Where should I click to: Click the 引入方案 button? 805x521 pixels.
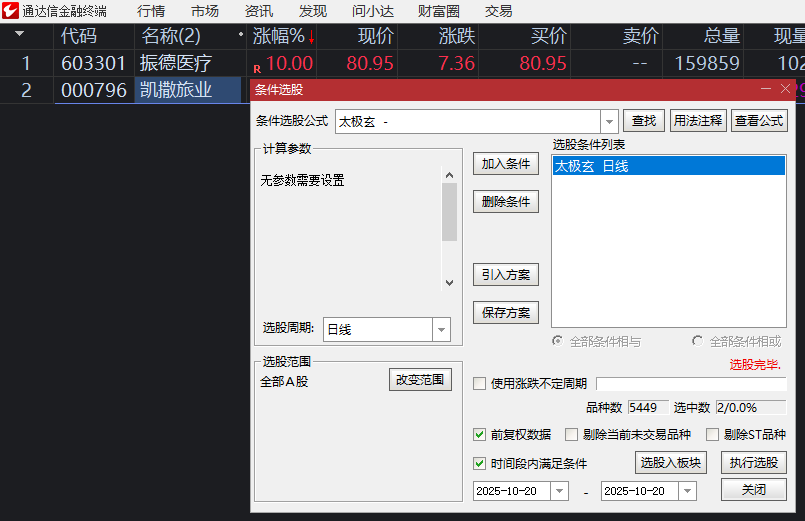pyautogui.click(x=506, y=275)
